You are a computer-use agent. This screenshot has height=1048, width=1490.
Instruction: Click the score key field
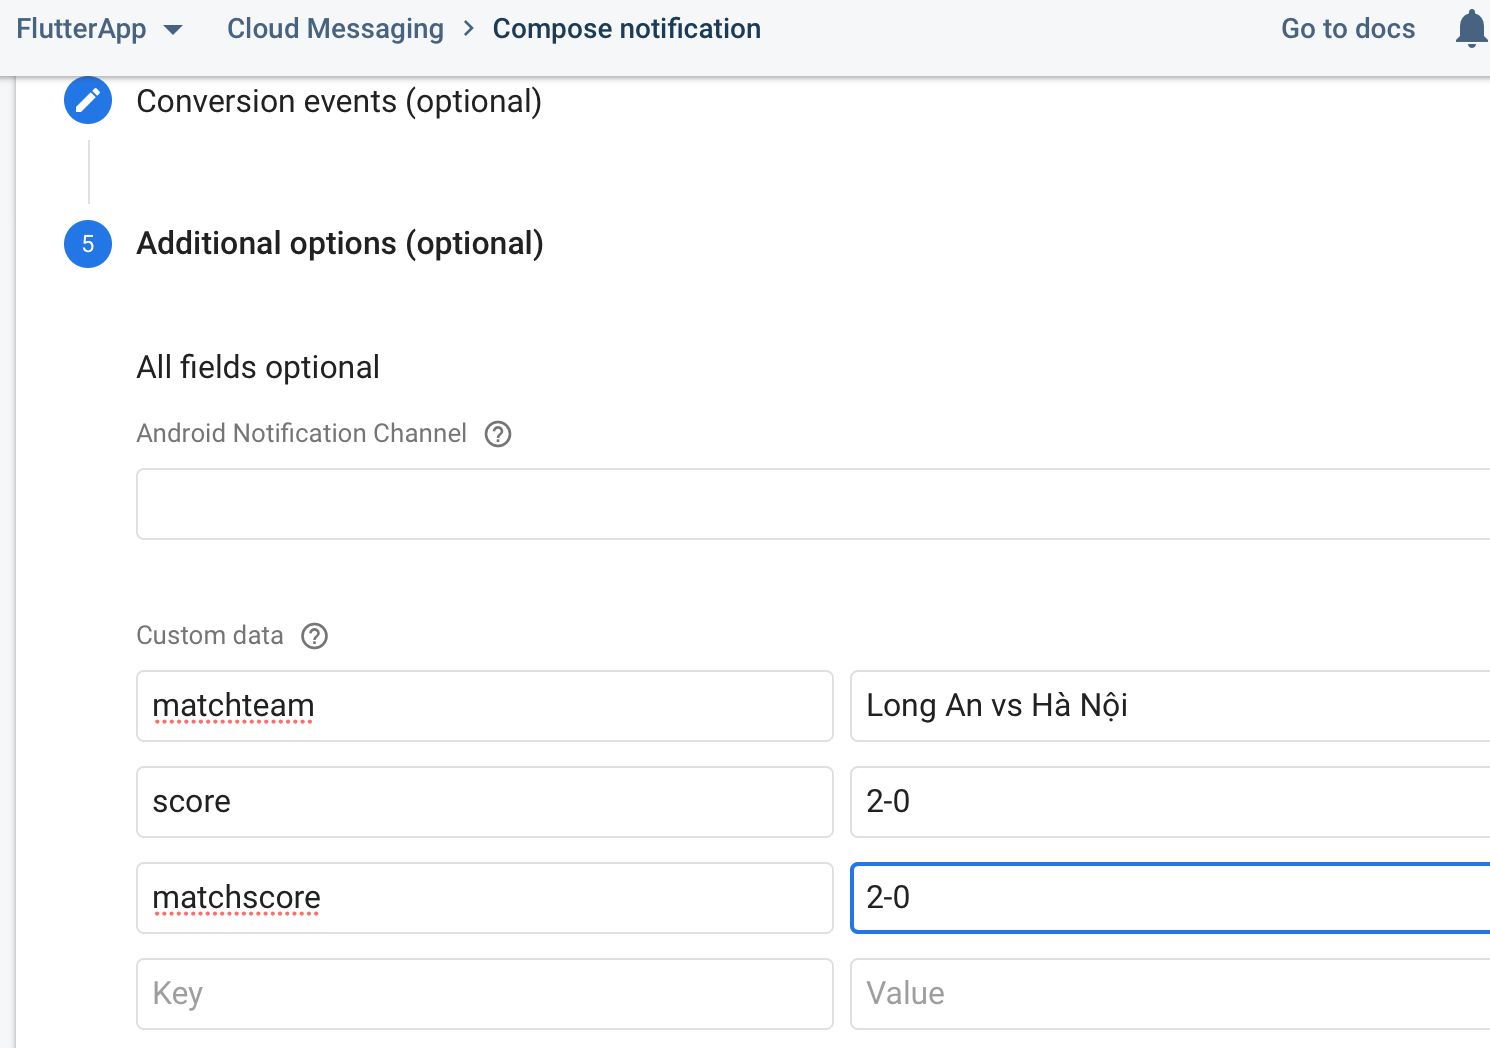click(x=484, y=802)
